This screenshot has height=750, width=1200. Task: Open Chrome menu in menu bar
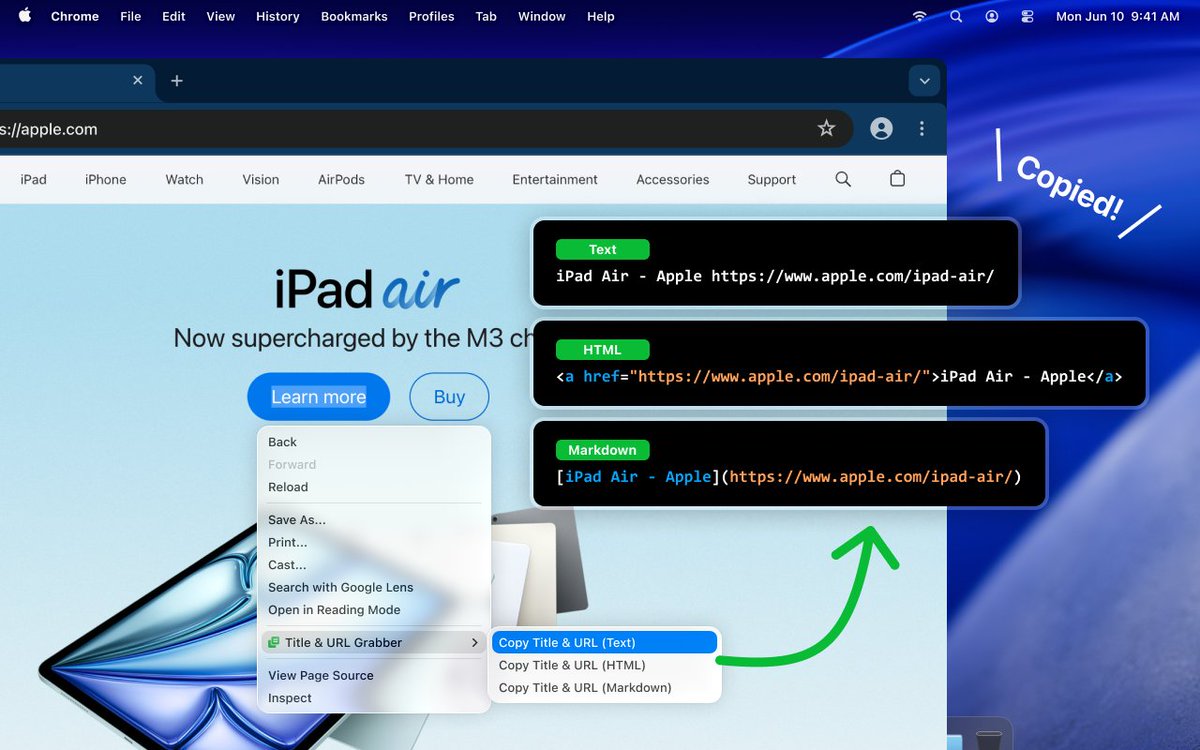pyautogui.click(x=75, y=16)
